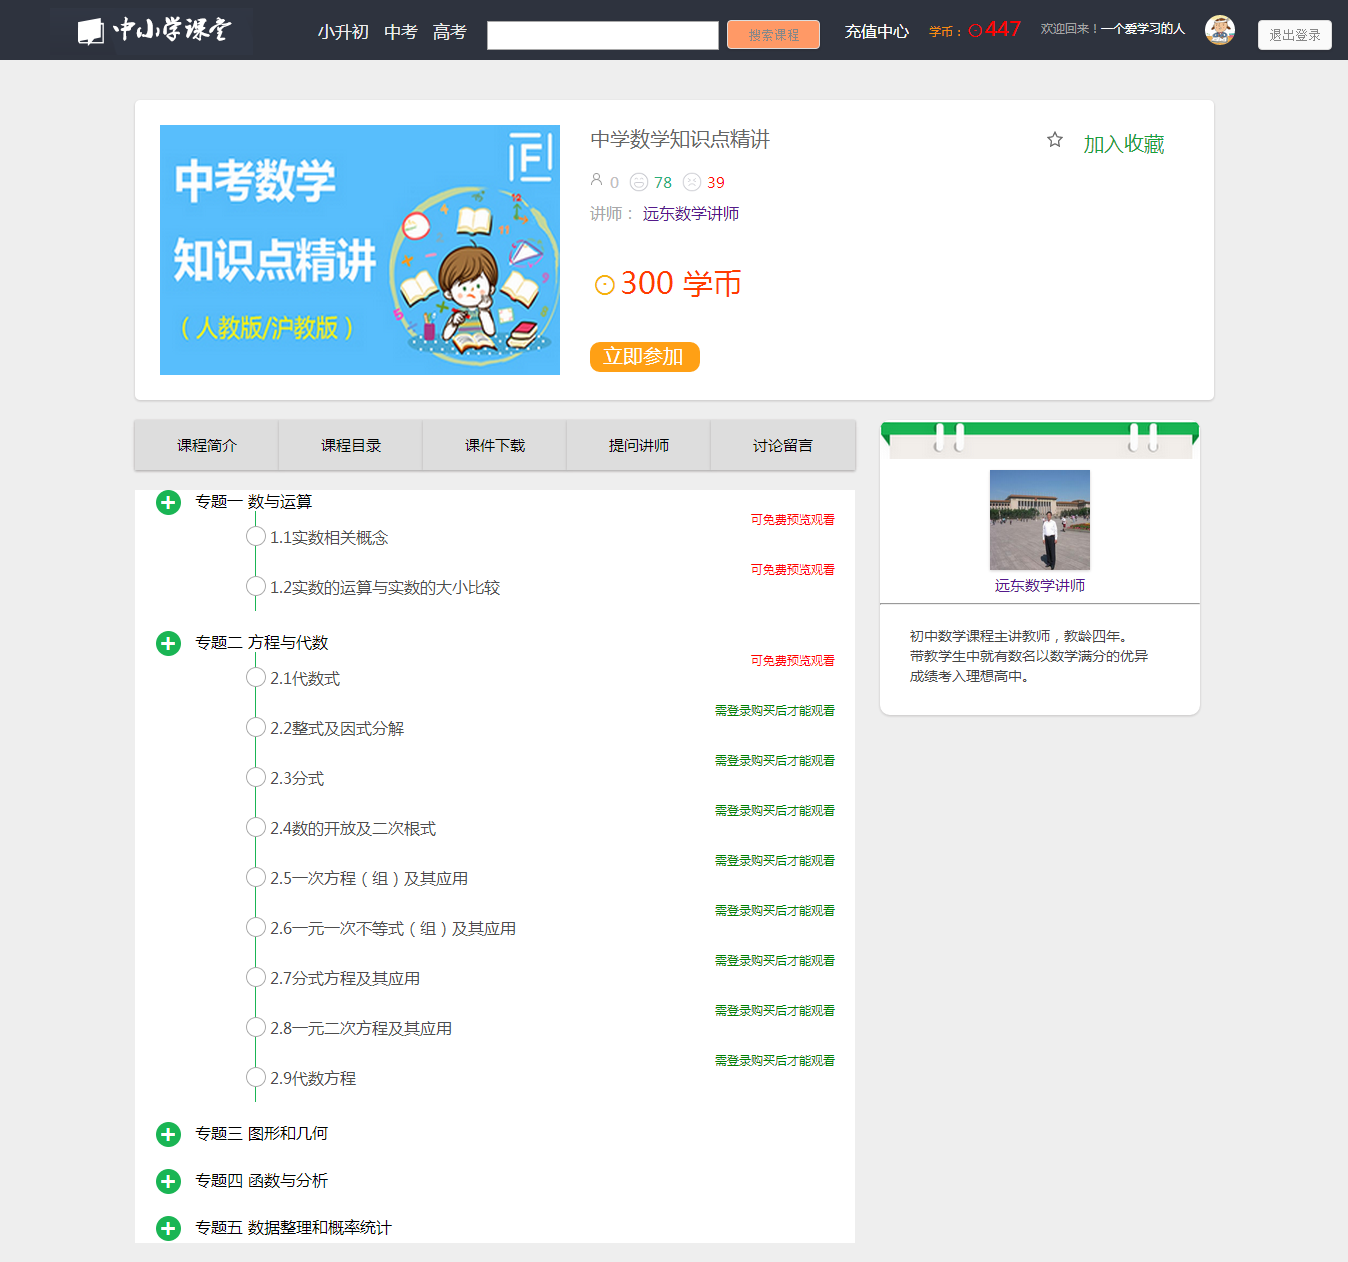1348x1262 pixels.
Task: Click the smiley face rating icon
Action: (639, 182)
